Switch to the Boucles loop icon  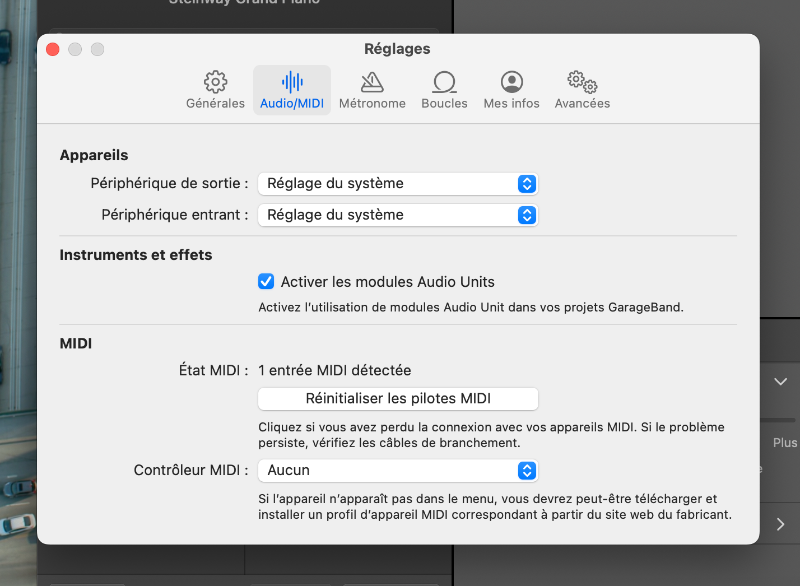coord(444,82)
